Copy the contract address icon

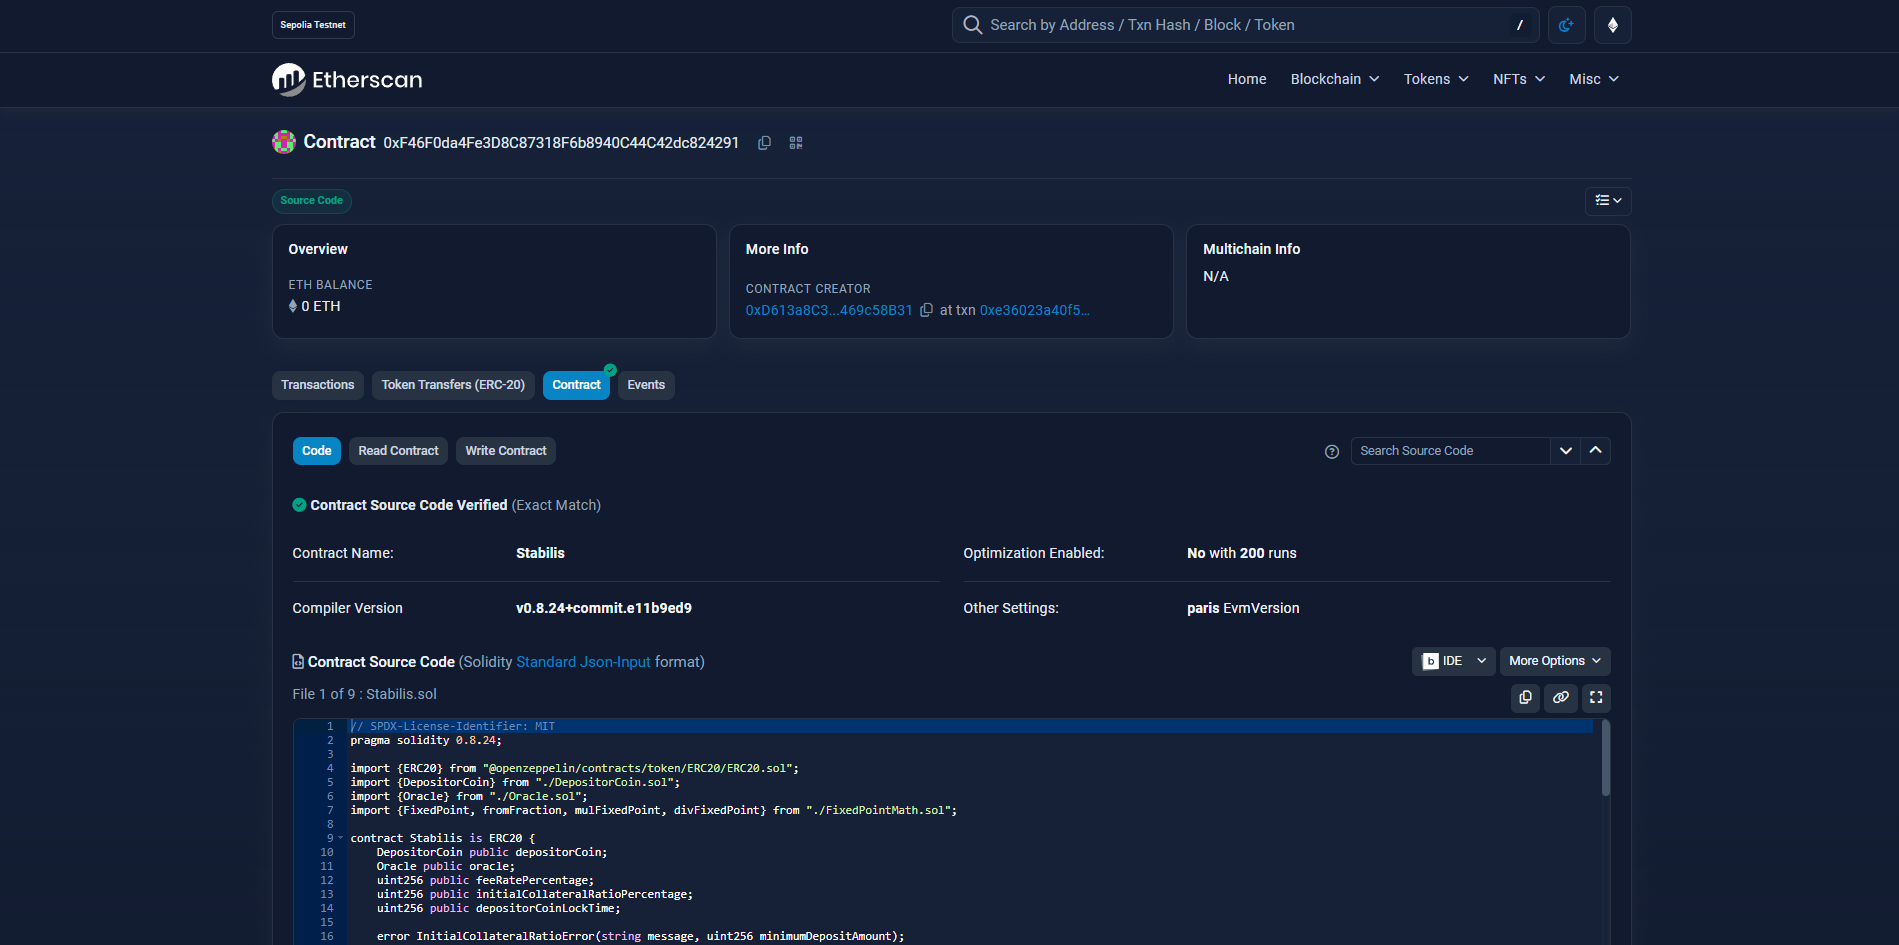pyautogui.click(x=764, y=143)
